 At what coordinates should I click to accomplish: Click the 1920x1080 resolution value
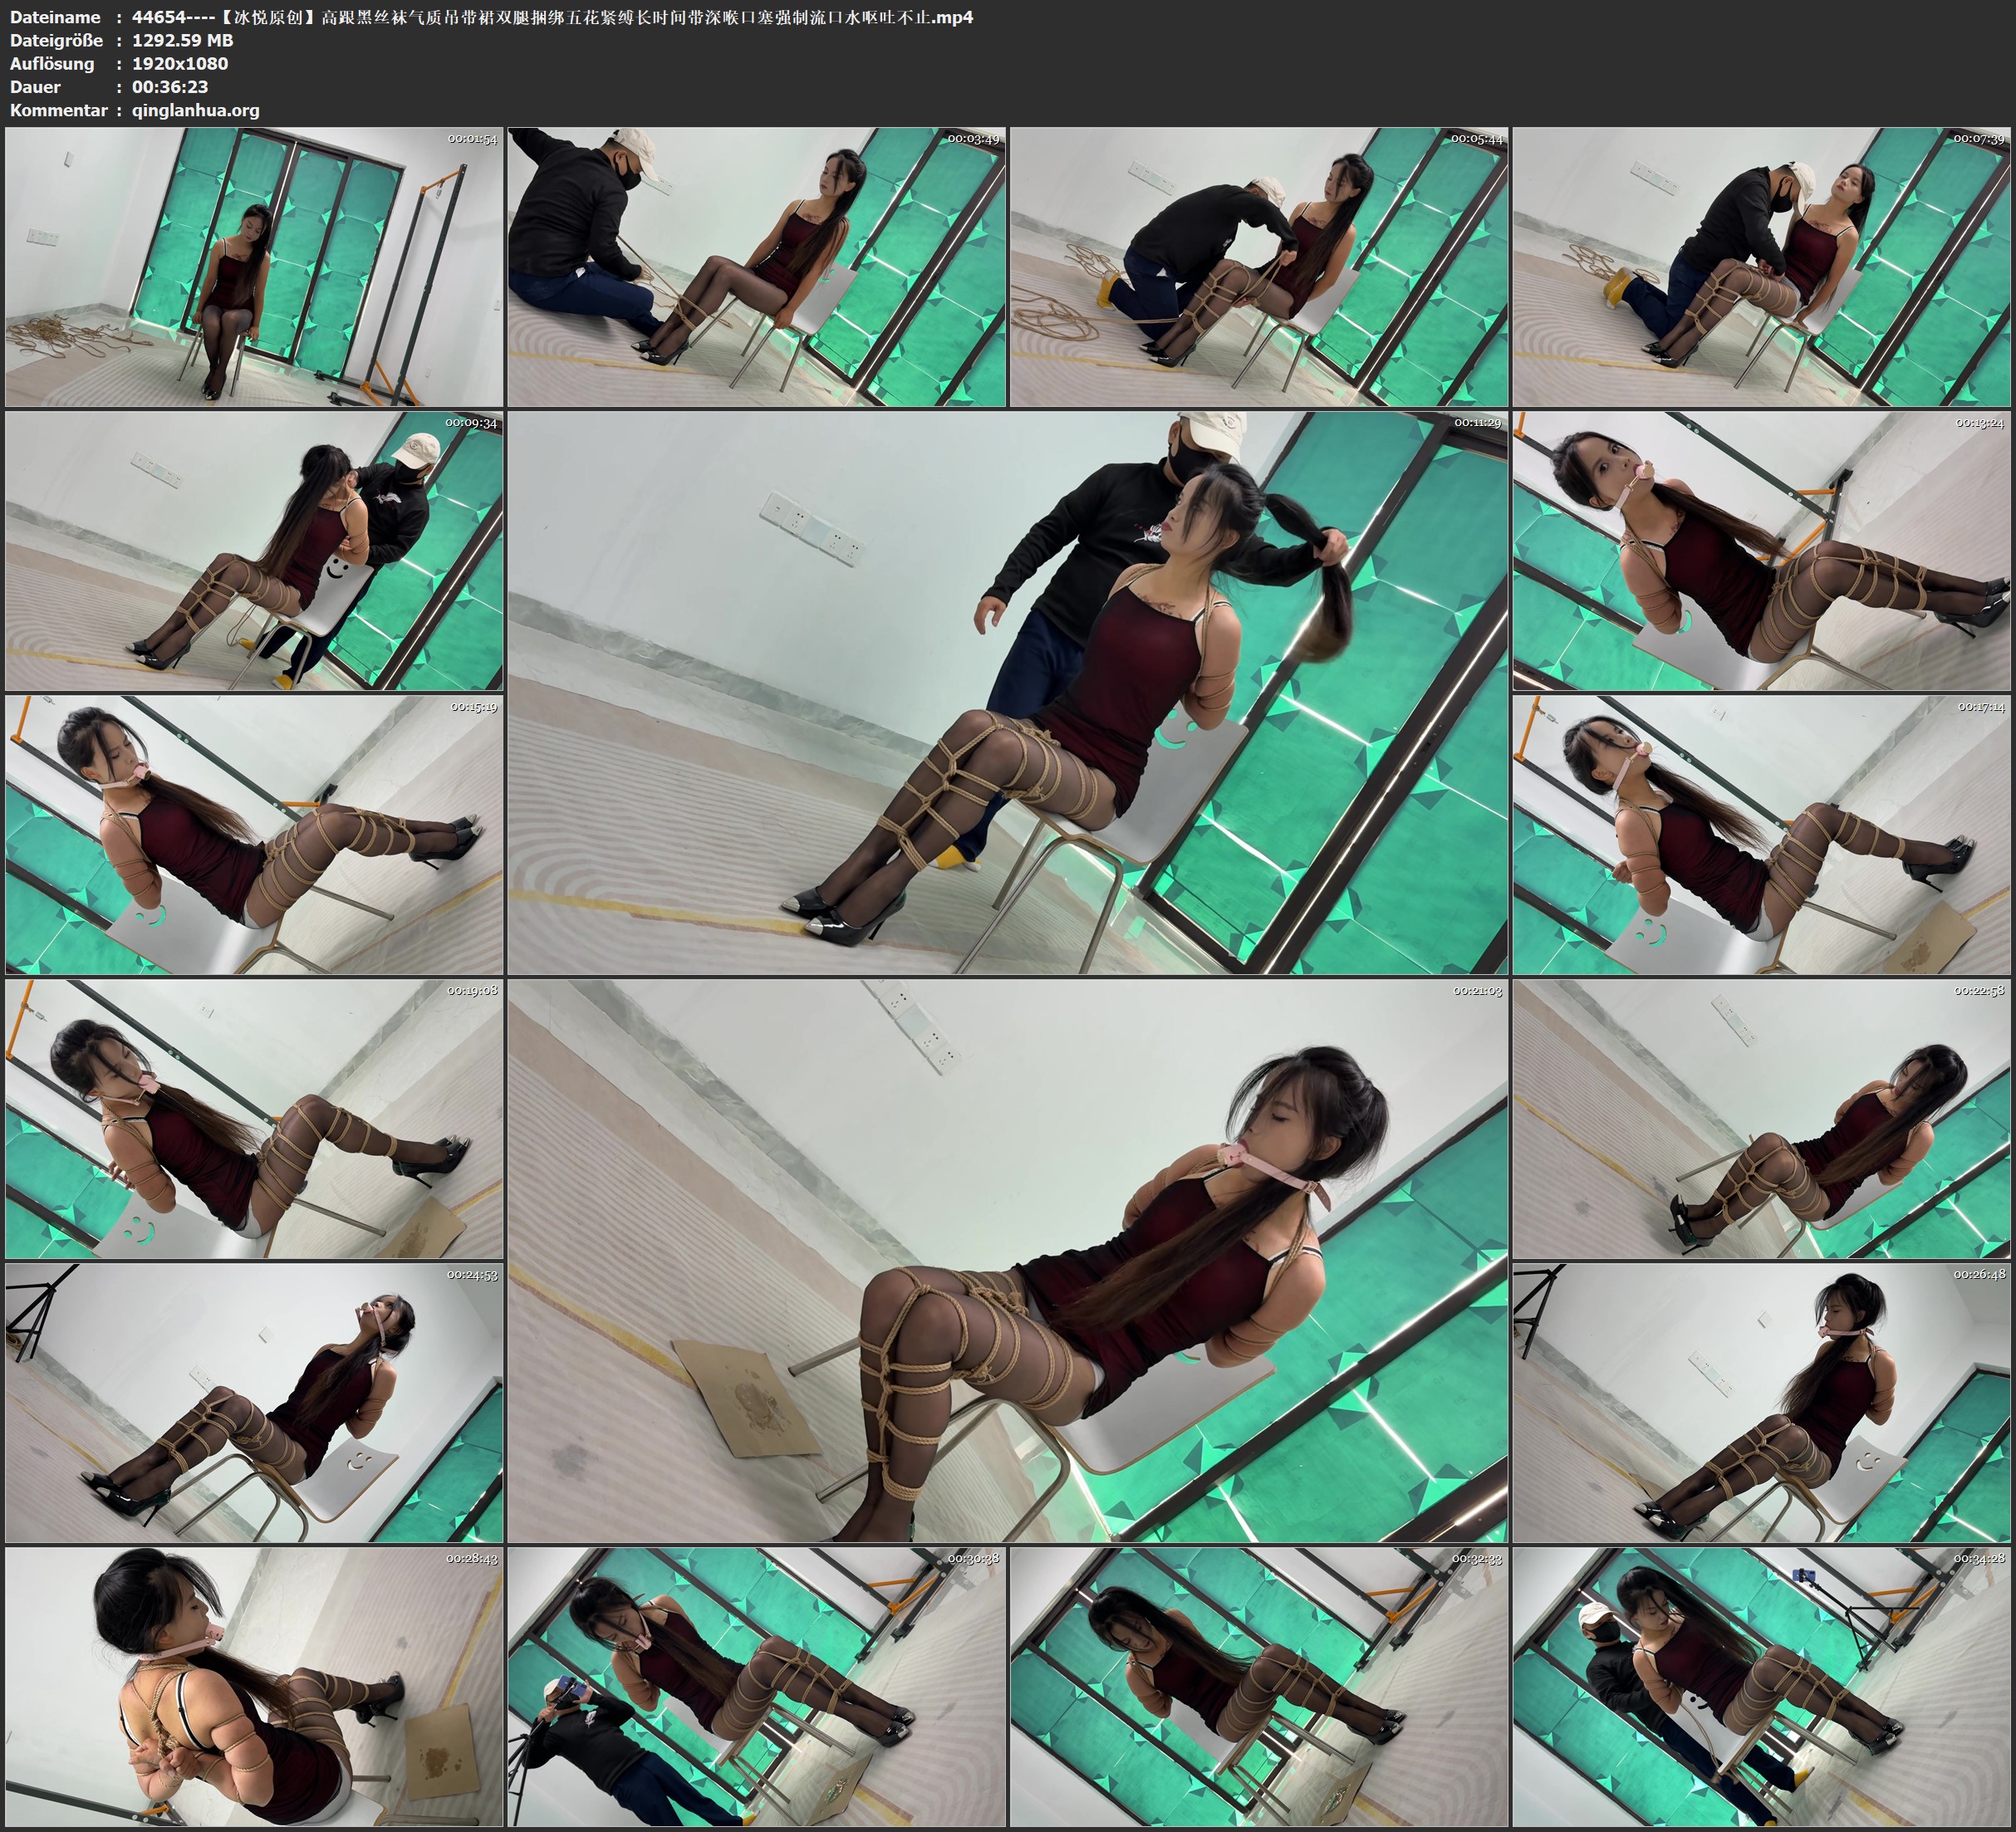point(180,63)
